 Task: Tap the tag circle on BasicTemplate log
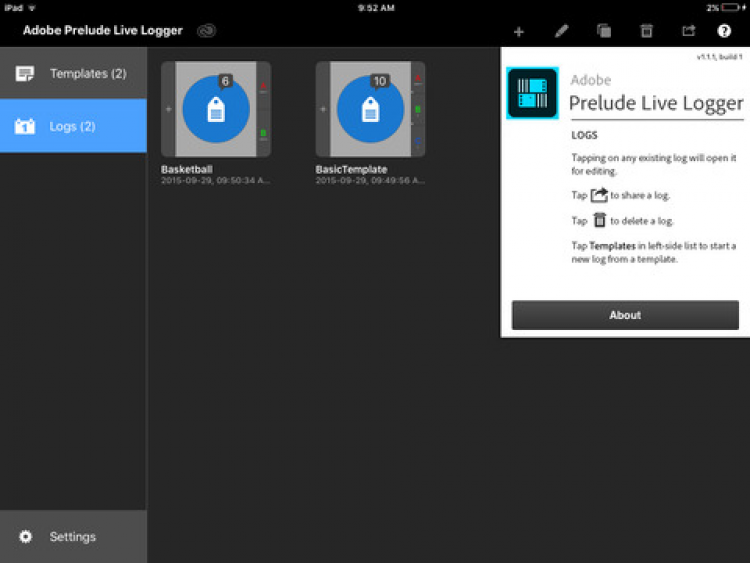click(x=370, y=109)
